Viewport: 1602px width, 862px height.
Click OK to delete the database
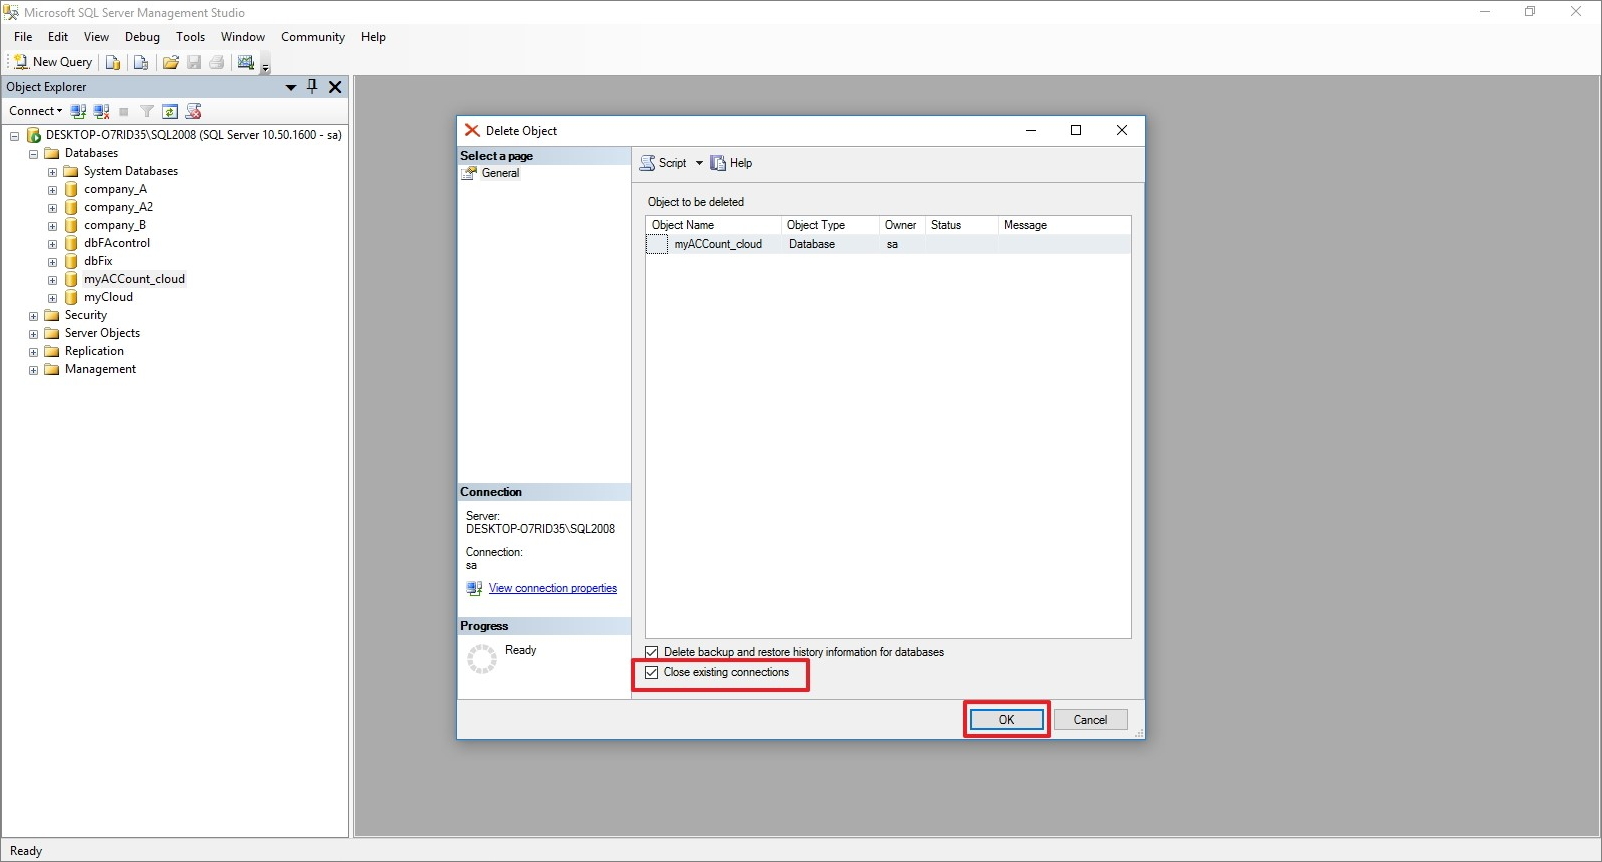point(1007,720)
